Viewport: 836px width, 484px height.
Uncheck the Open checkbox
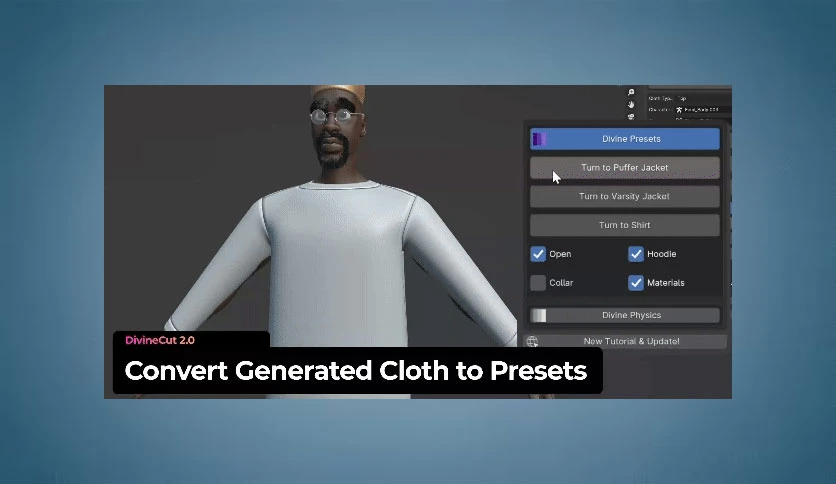(538, 254)
